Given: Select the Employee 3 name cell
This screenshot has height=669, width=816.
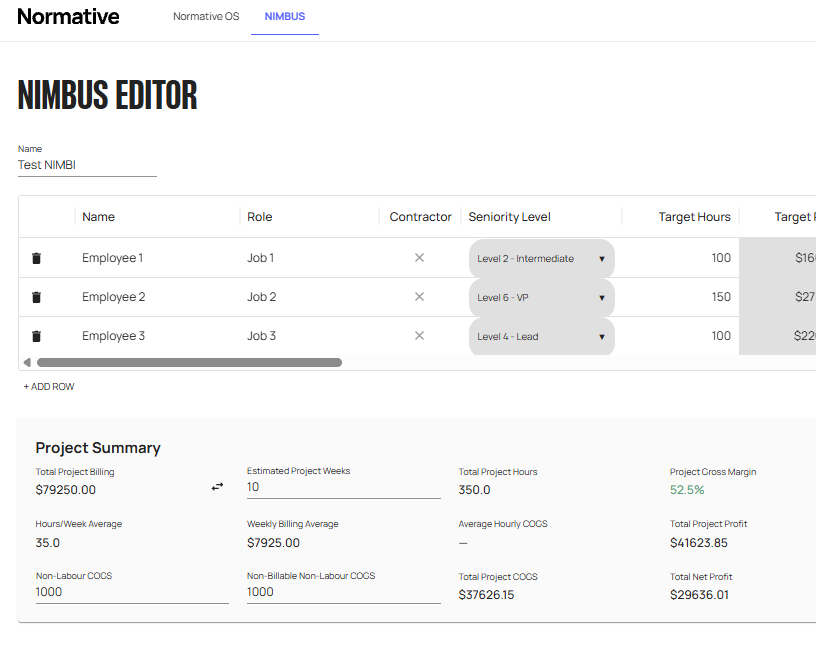Looking at the screenshot, I should [113, 336].
